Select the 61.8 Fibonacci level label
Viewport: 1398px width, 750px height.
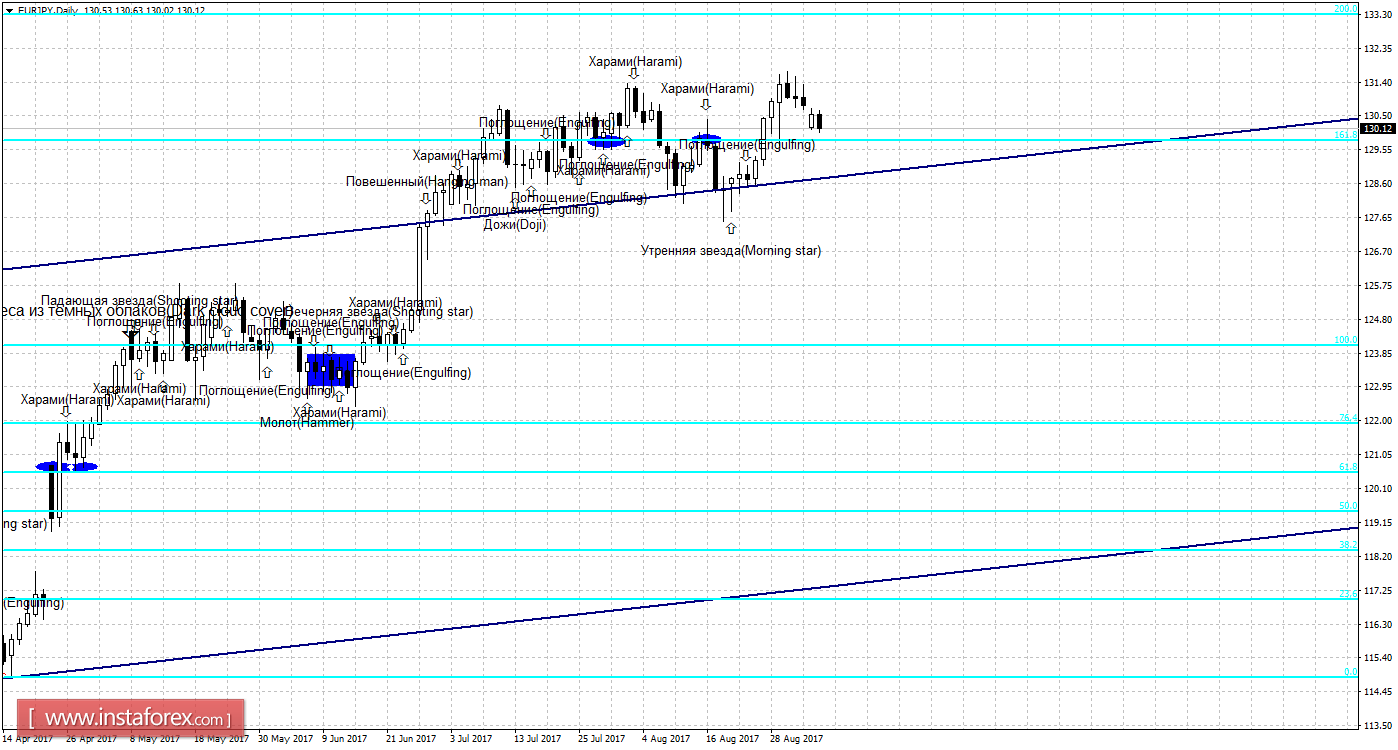(1348, 467)
